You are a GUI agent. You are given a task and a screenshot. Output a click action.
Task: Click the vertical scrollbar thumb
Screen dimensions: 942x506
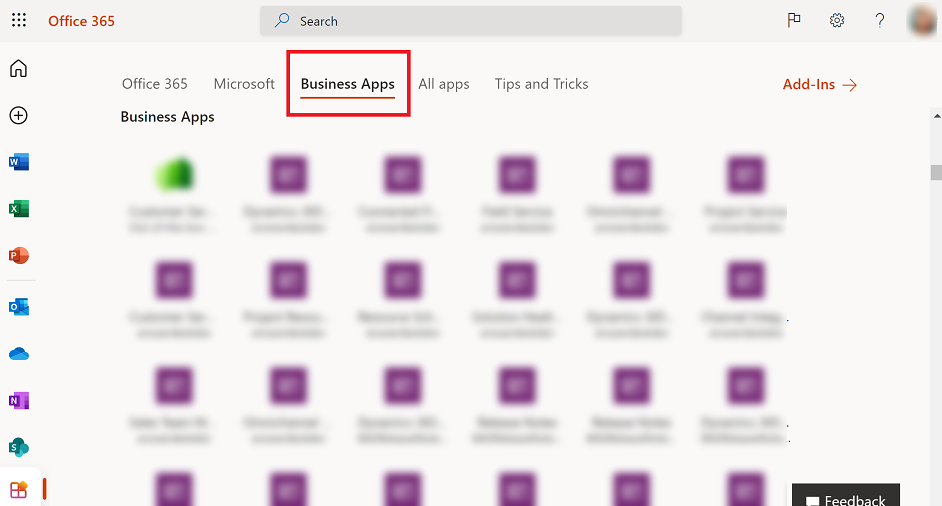[936, 172]
